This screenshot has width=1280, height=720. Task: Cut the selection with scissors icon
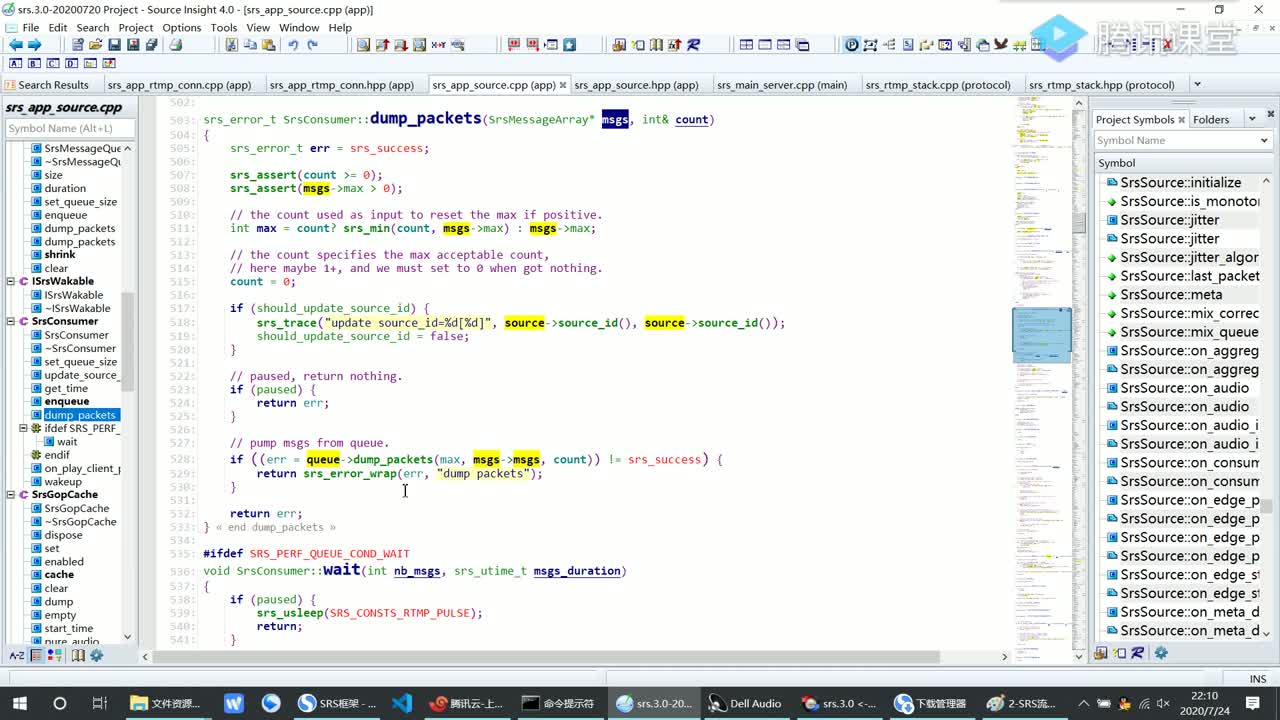tap(232, 45)
